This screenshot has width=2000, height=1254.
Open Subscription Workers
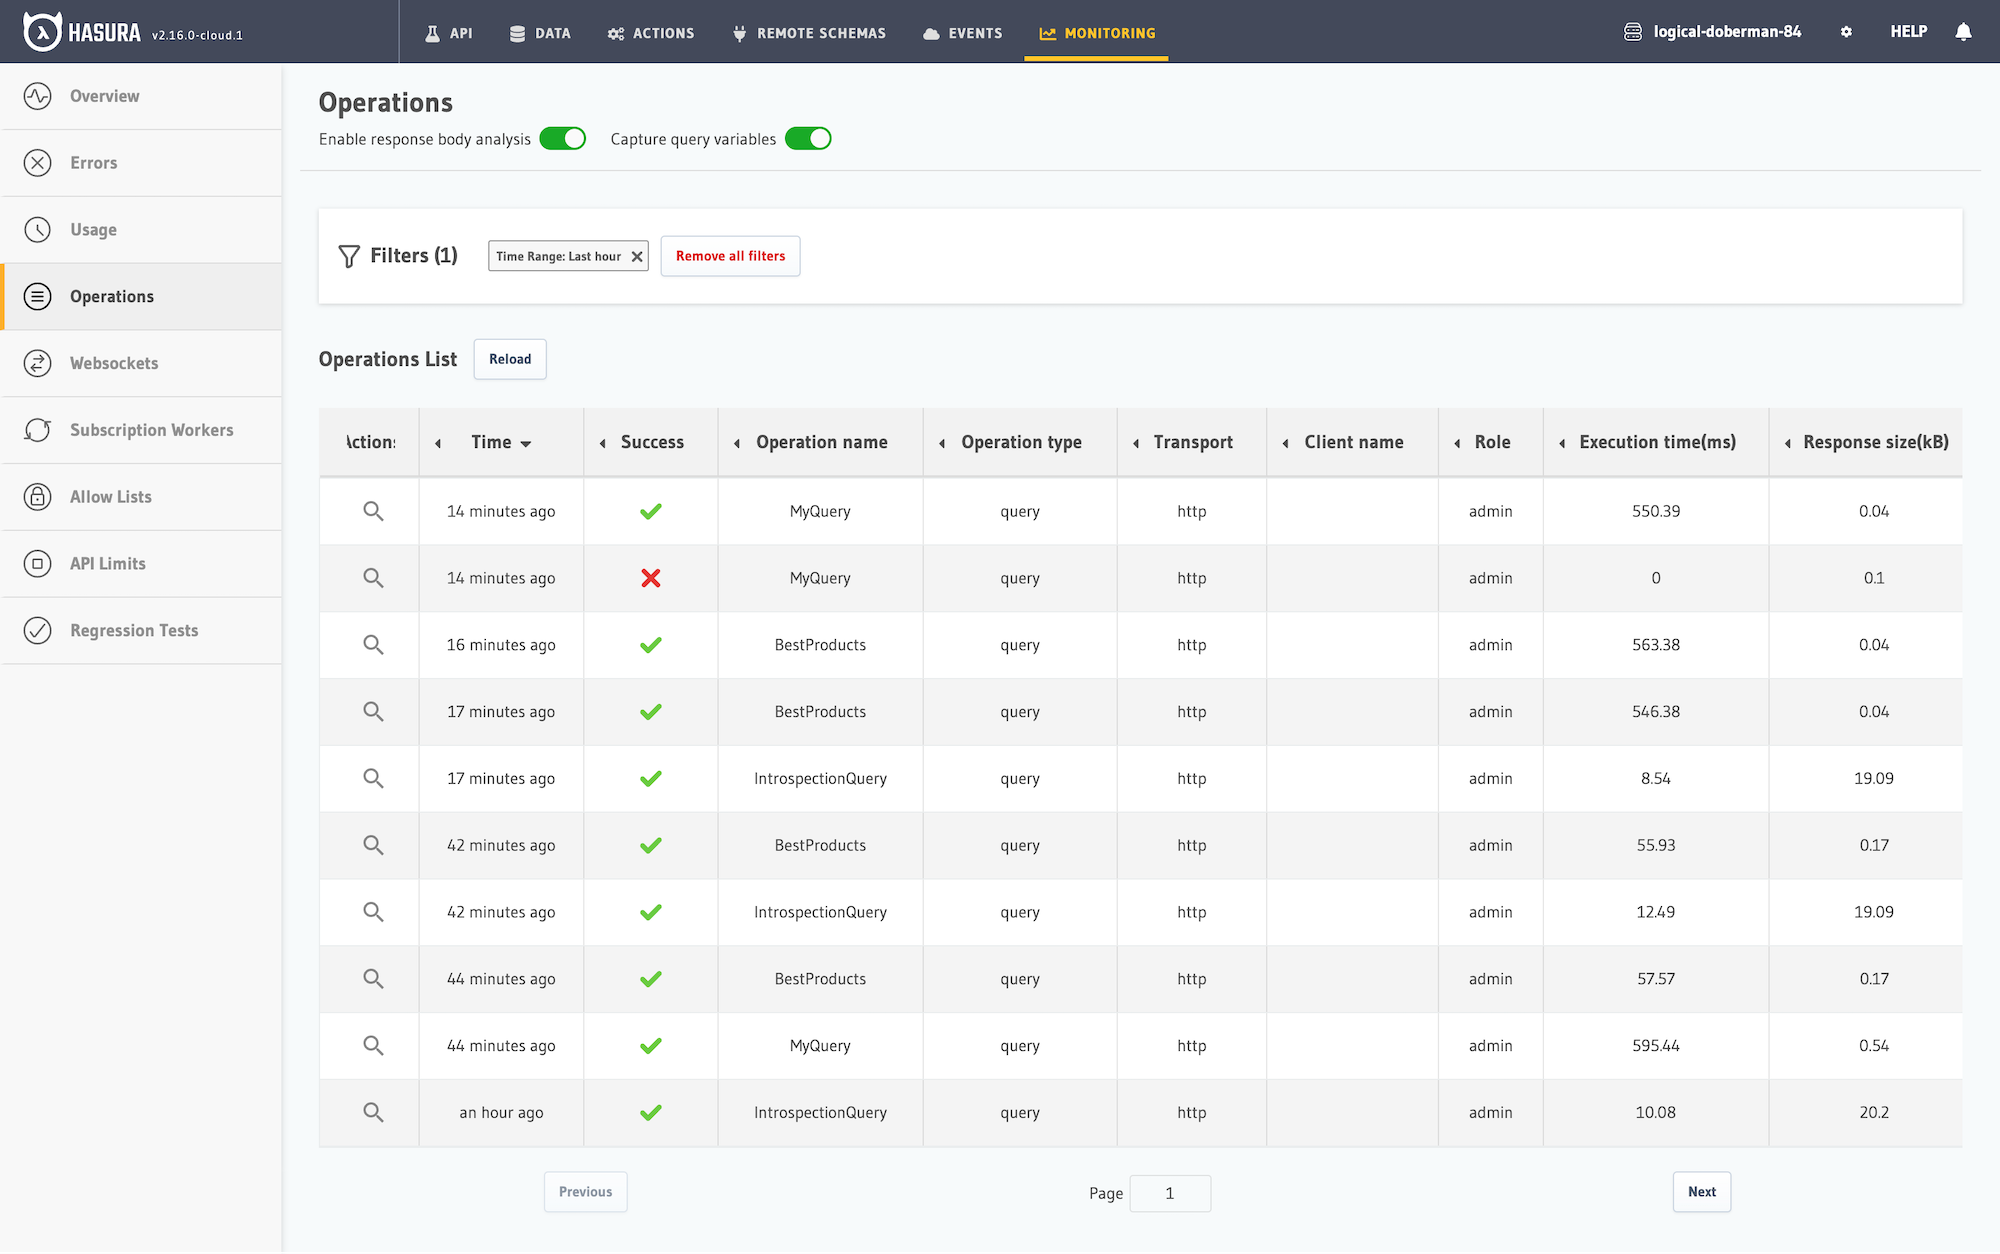(151, 430)
